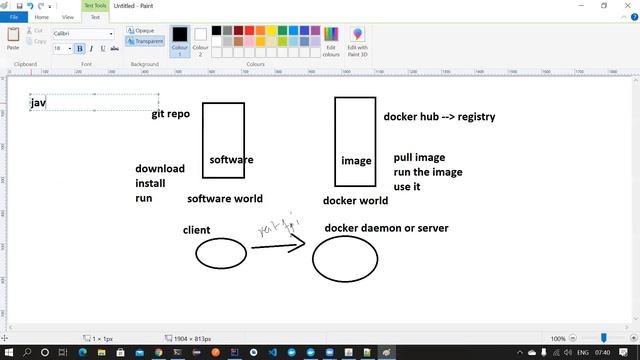This screenshot has height=360, width=640.
Task: Redo the last undone action
Action: (41, 6)
